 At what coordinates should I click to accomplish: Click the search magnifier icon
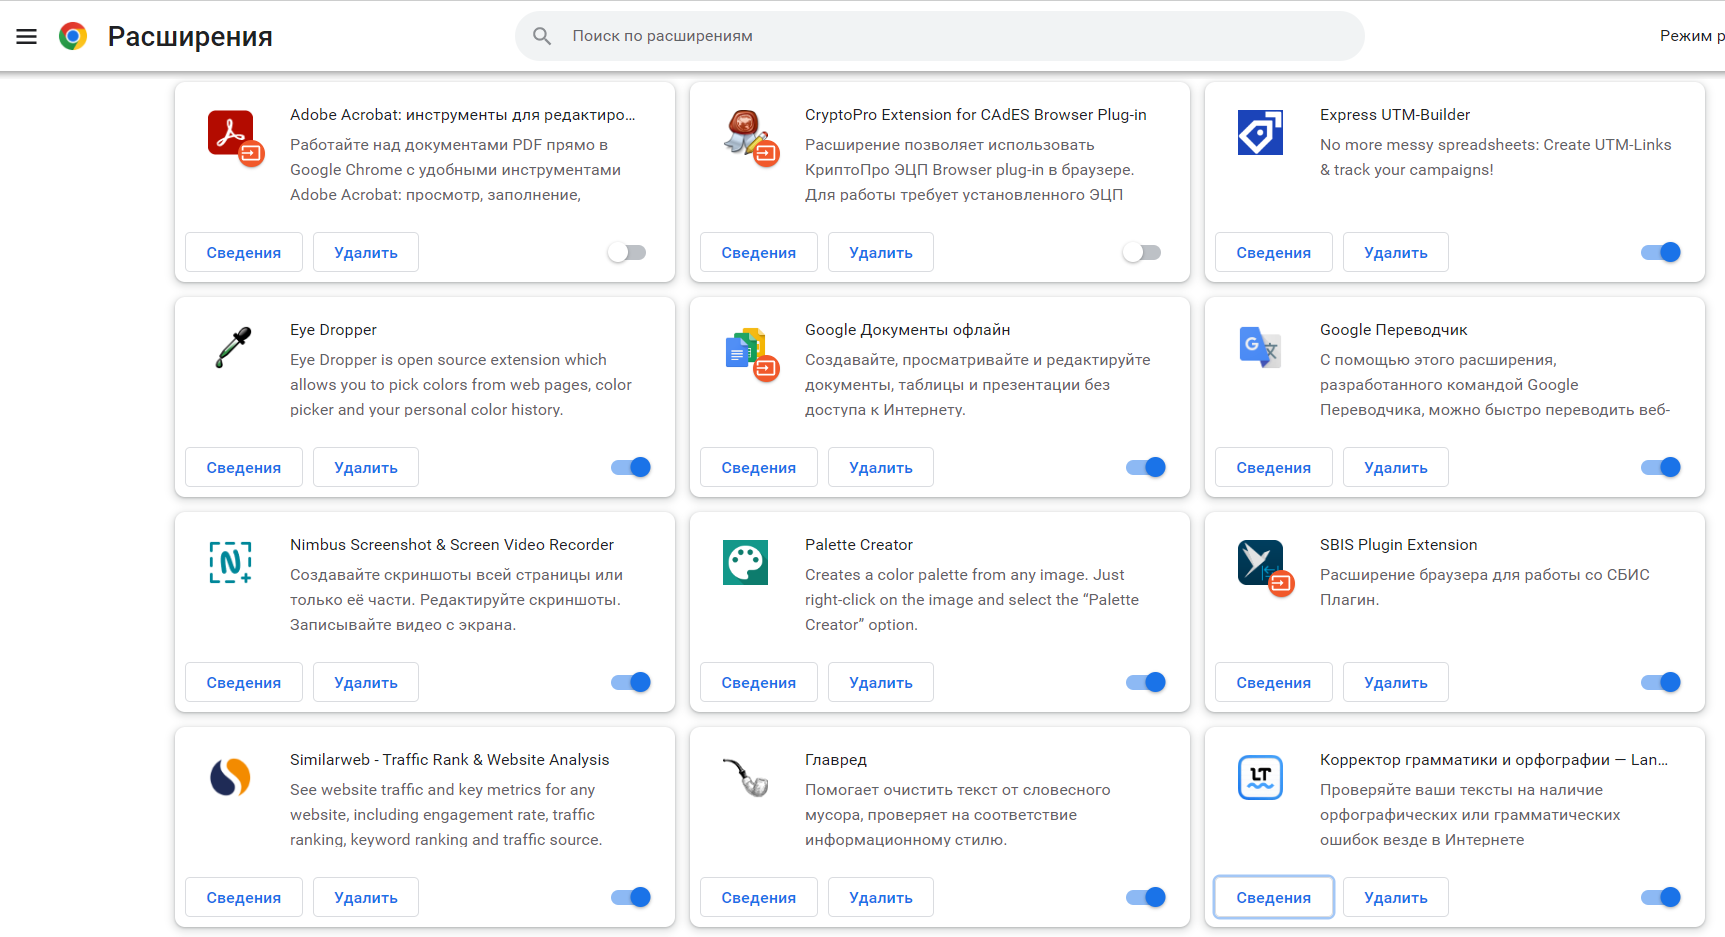542,36
